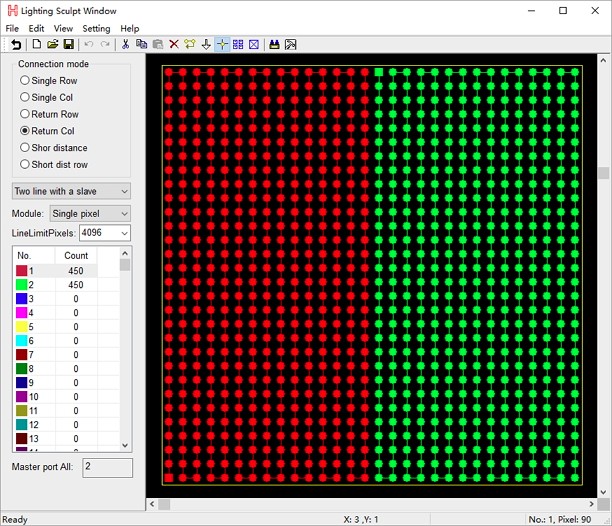The image size is (612, 526).
Task: Click the 'No.: 1, Pixel: 90' status text
Action: click(x=560, y=520)
